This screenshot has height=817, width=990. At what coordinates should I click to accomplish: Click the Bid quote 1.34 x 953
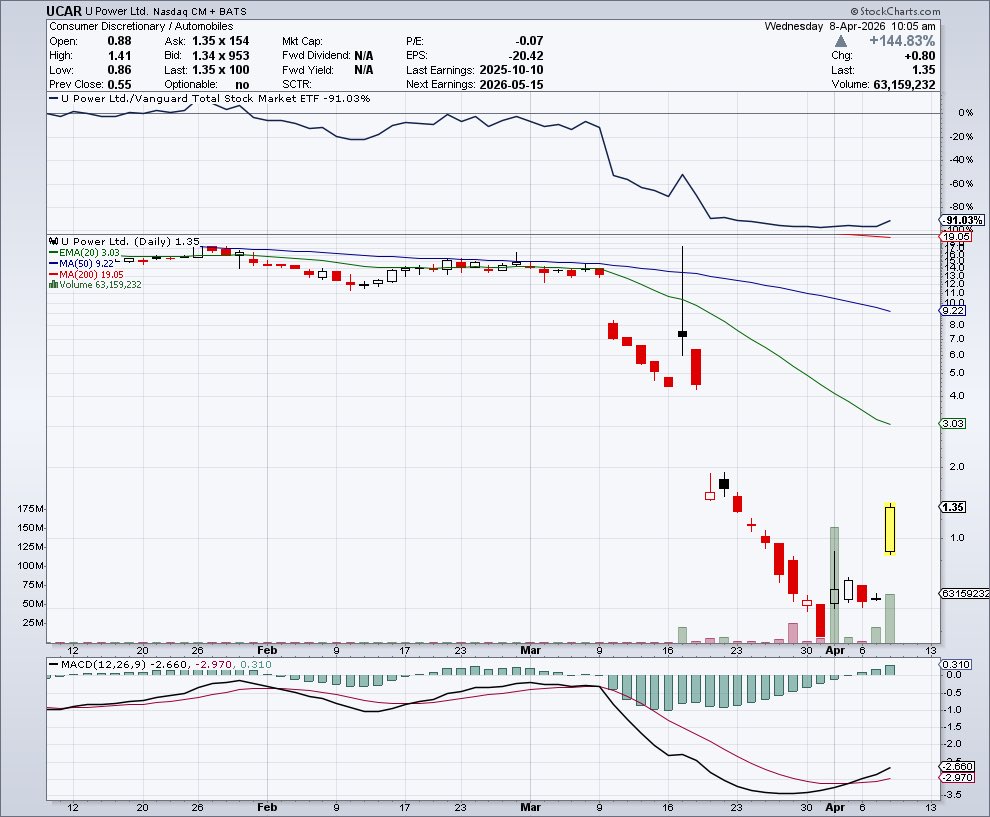pyautogui.click(x=220, y=56)
